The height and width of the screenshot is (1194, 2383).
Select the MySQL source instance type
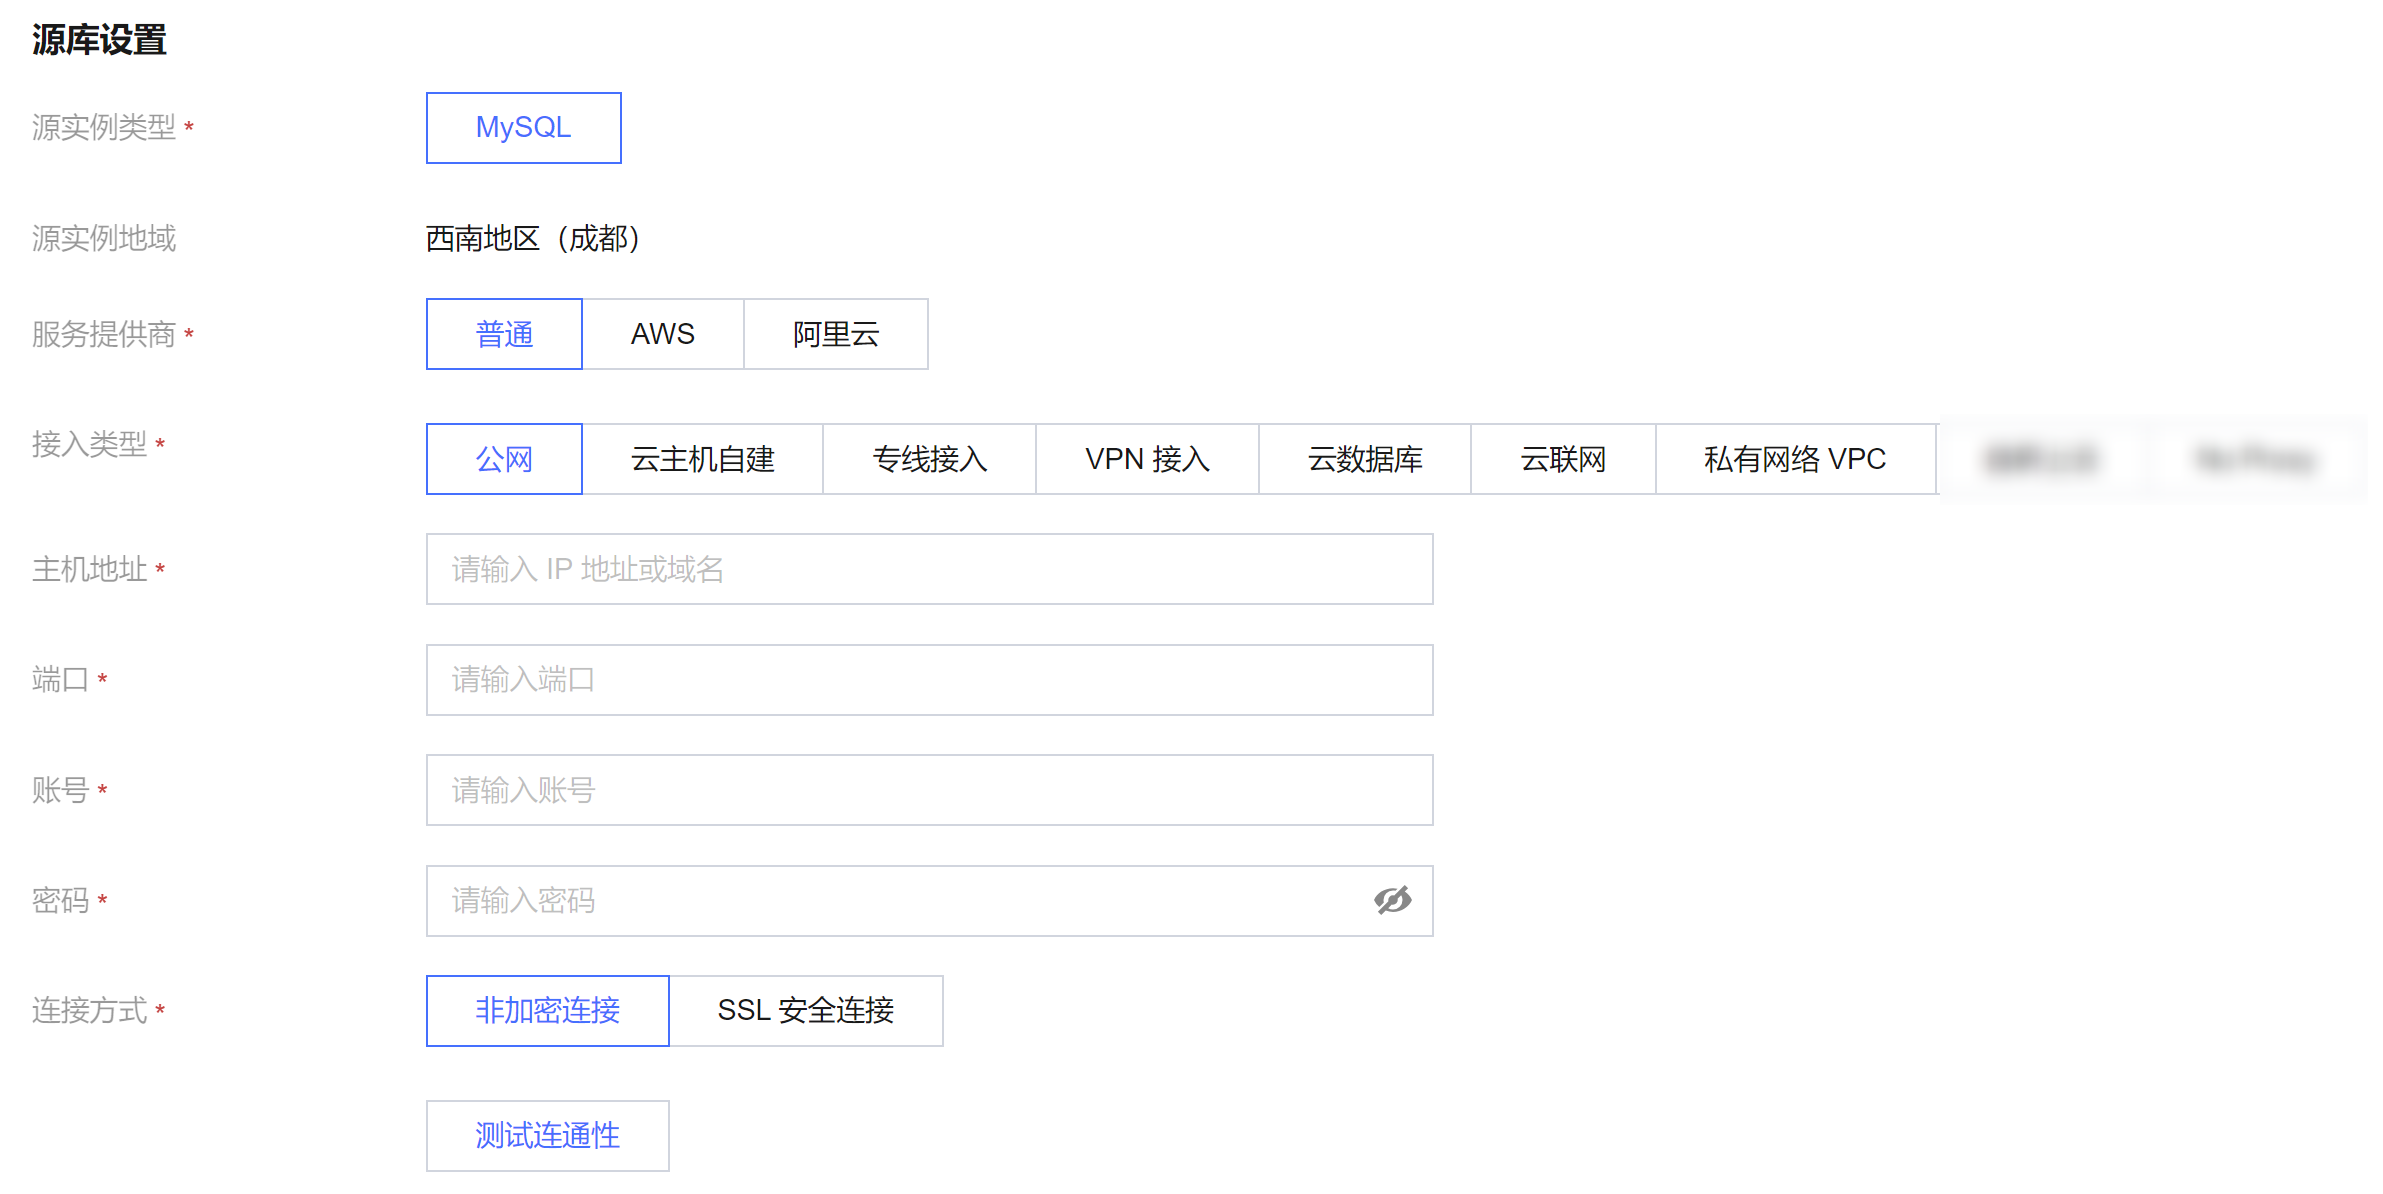click(523, 127)
